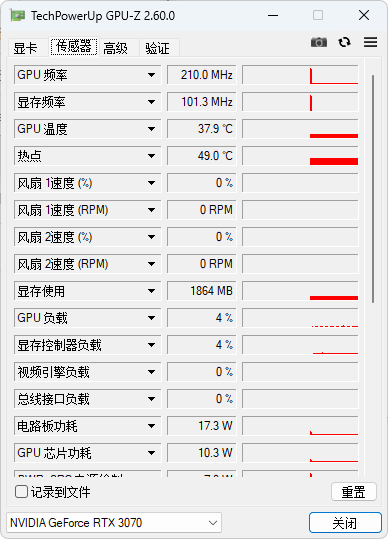This screenshot has width=388, height=539.
Task: Click the GPU-Z app icon in title bar
Action: click(x=18, y=15)
